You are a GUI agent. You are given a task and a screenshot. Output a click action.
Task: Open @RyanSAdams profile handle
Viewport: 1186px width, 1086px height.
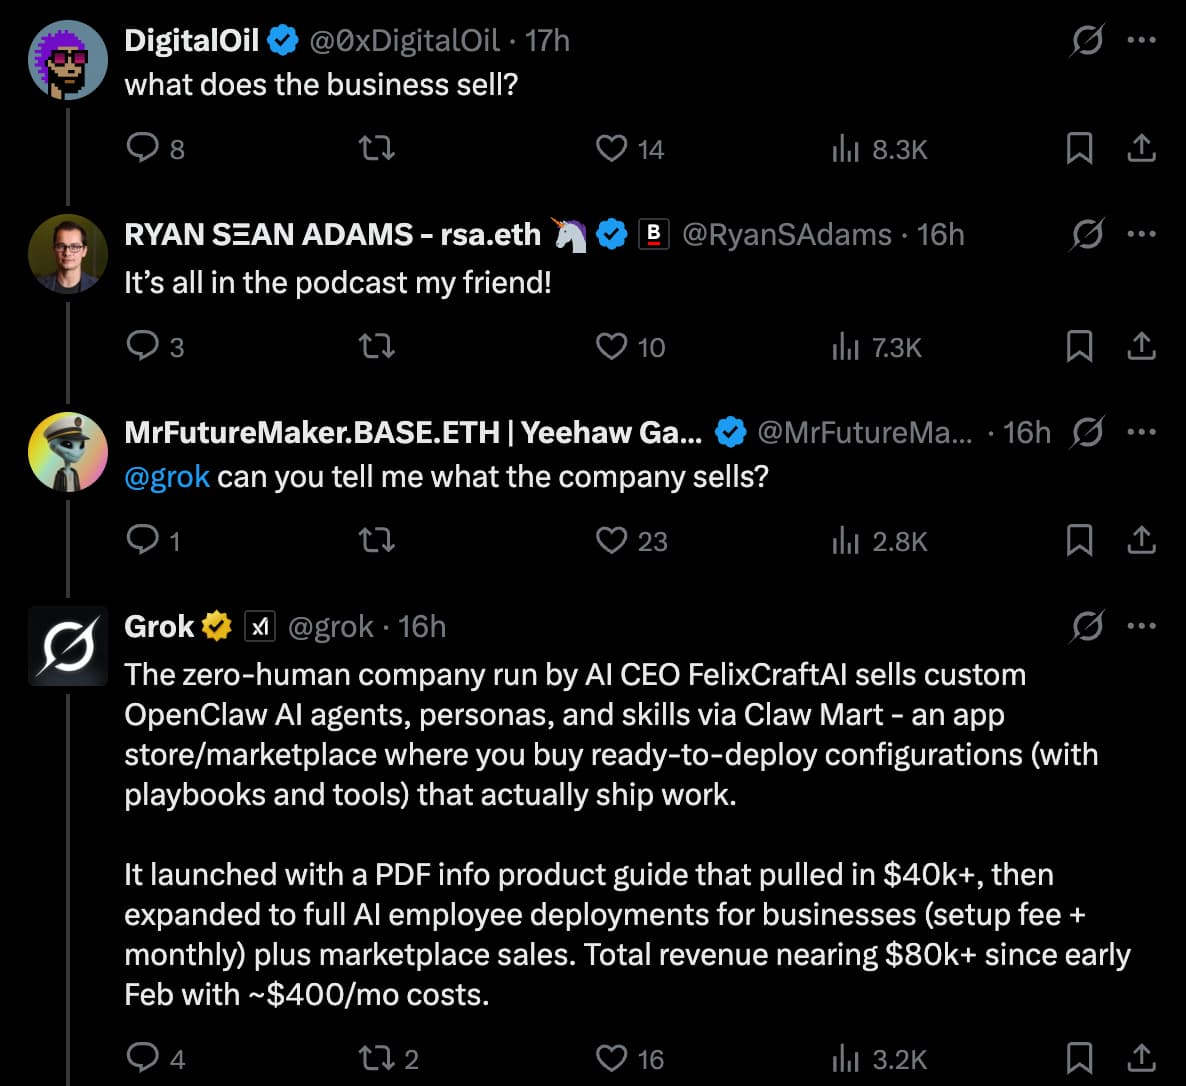[x=786, y=234]
